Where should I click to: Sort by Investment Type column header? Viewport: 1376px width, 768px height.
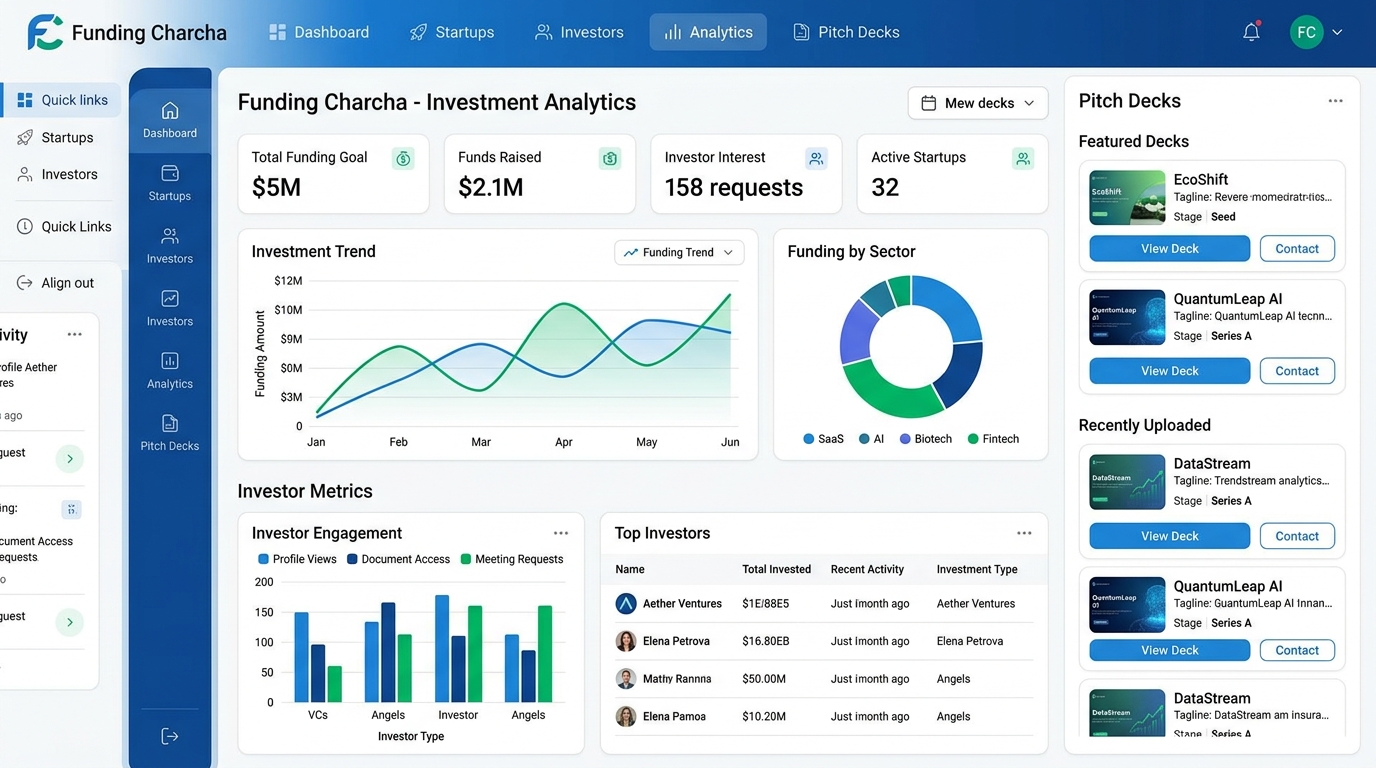[977, 569]
